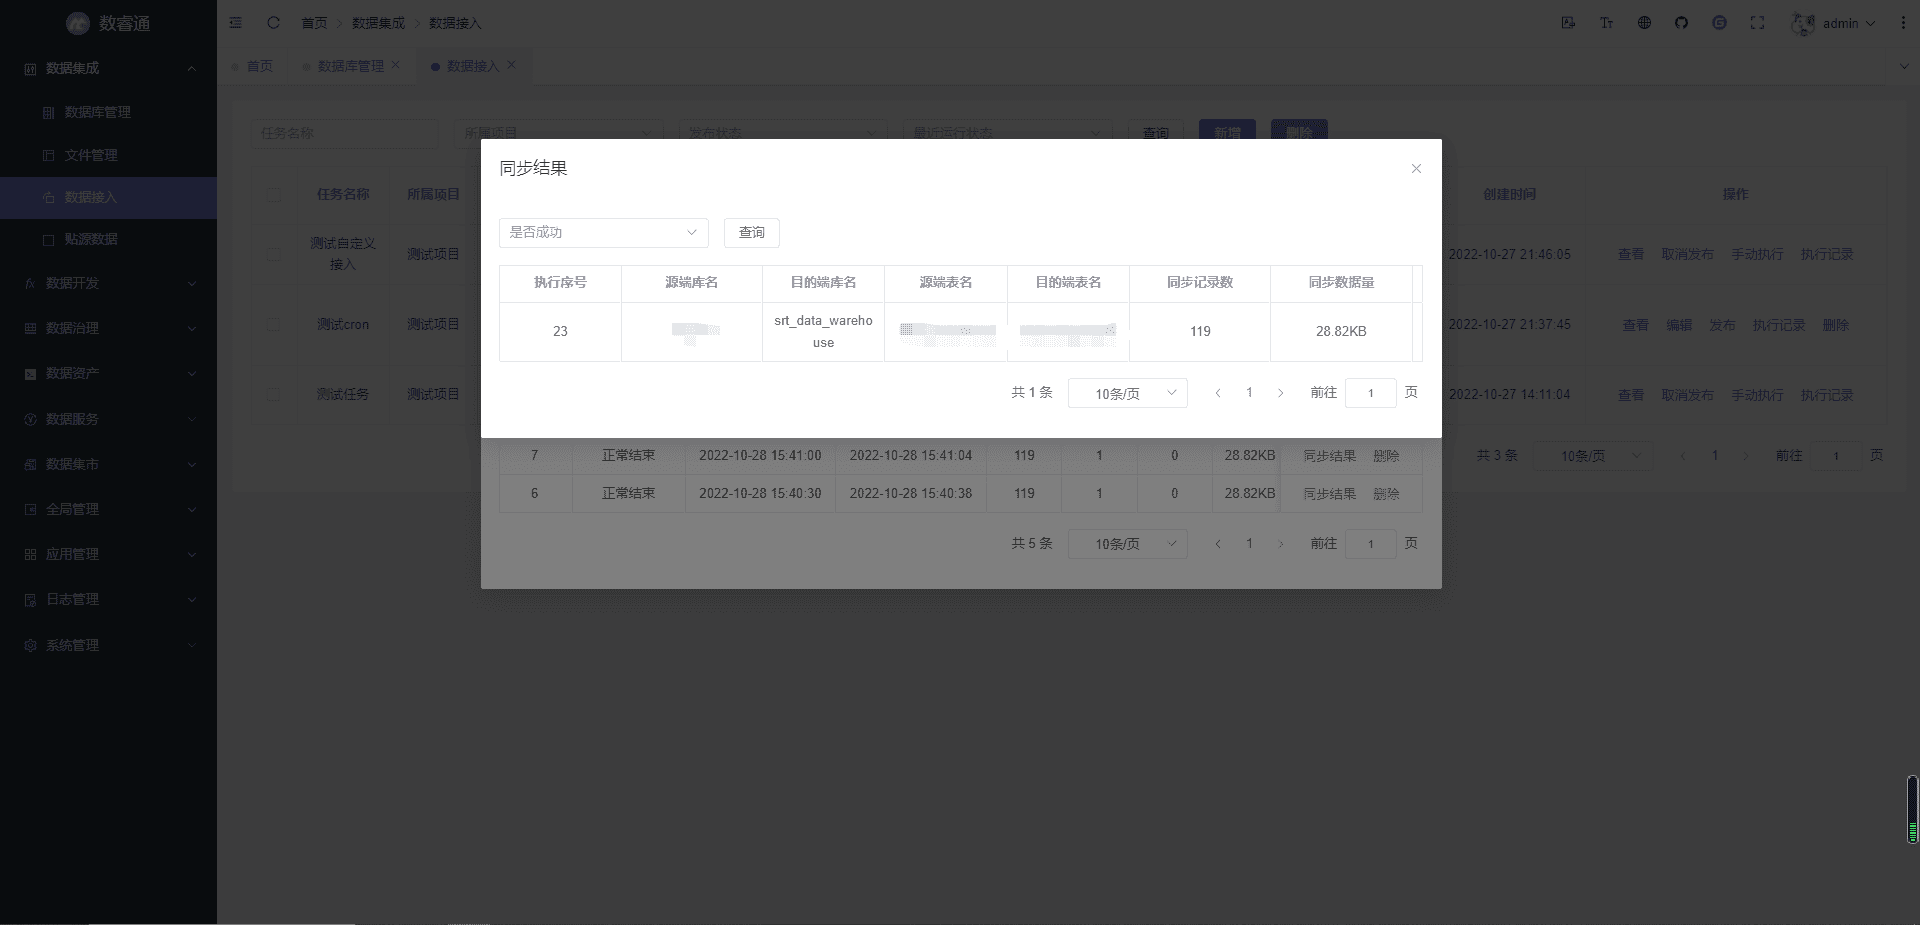Refresh the current page
Screen dimensions: 1920x925
click(x=273, y=23)
